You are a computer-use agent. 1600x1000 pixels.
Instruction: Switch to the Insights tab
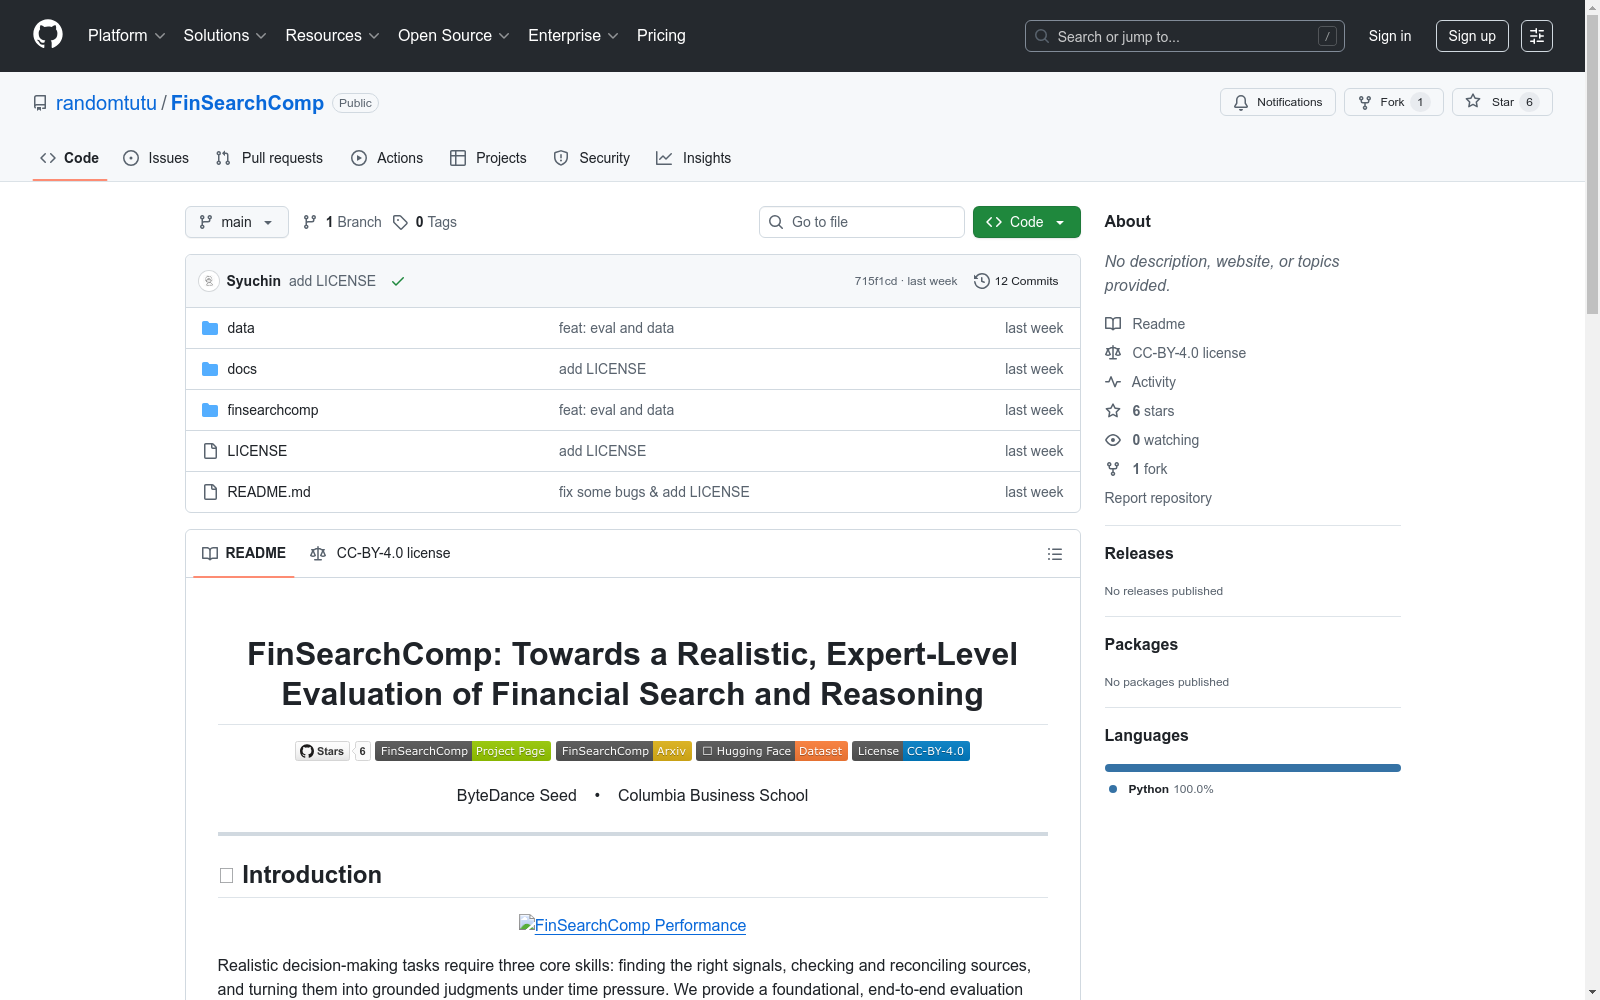[x=694, y=158]
